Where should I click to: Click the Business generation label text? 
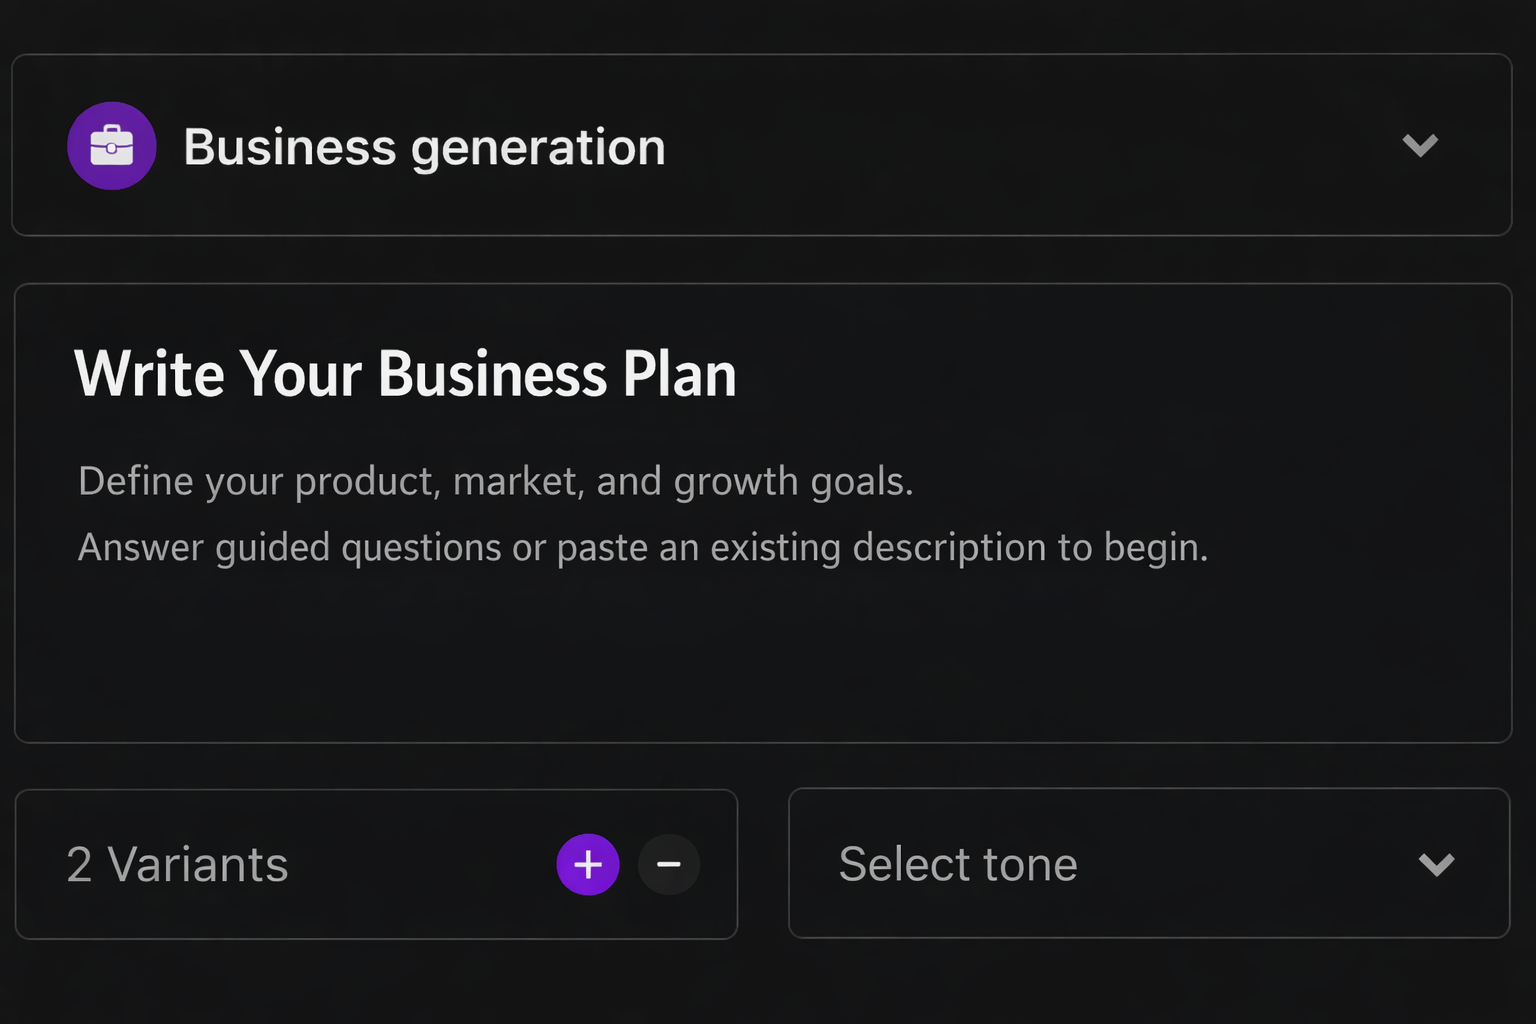(424, 147)
